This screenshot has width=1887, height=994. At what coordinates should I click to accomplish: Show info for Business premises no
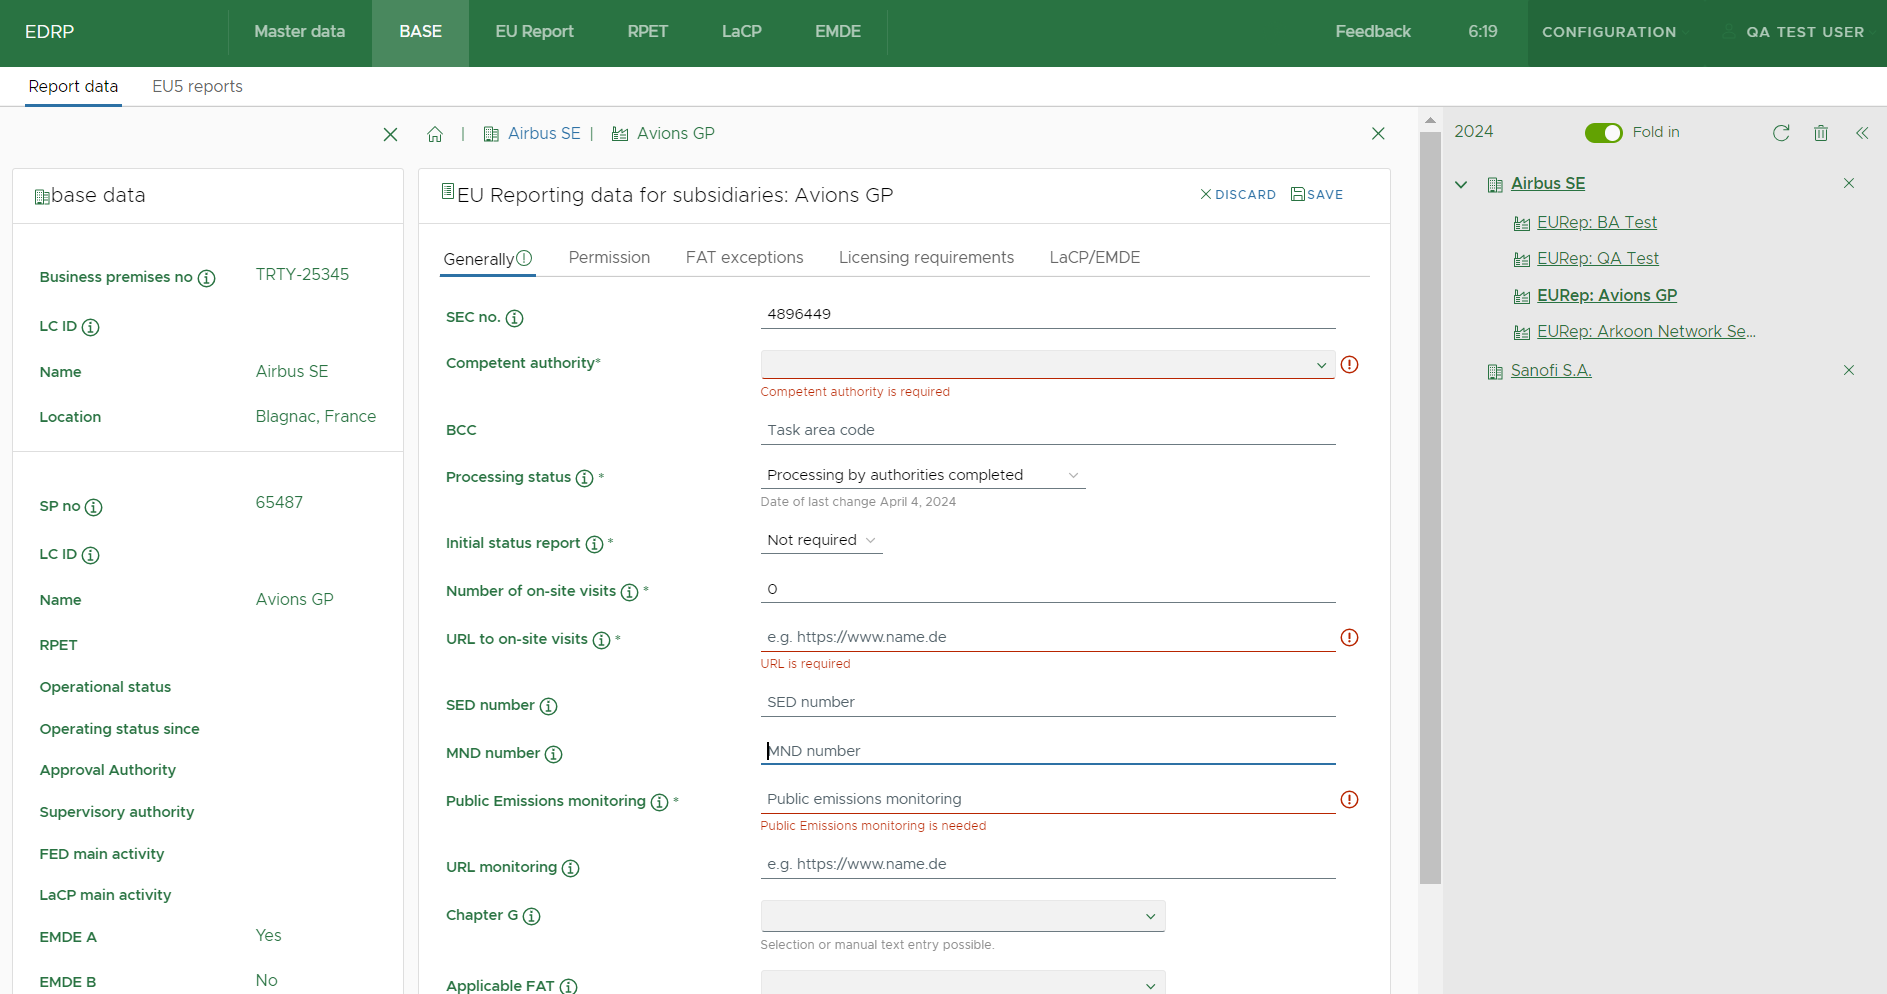pos(206,278)
